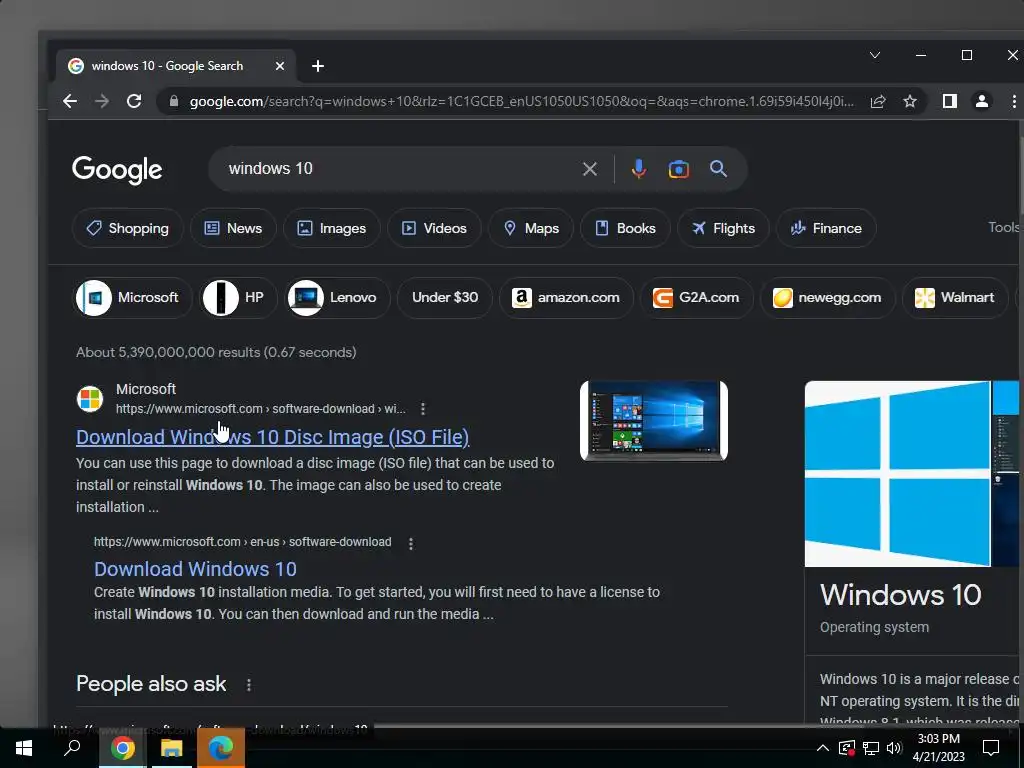Search by voice microphone icon
Viewport: 1024px width, 768px height.
pos(639,169)
